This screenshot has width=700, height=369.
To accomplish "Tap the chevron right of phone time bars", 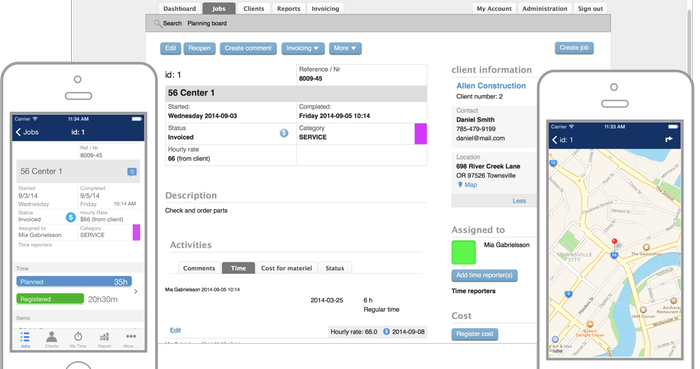I will [136, 291].
